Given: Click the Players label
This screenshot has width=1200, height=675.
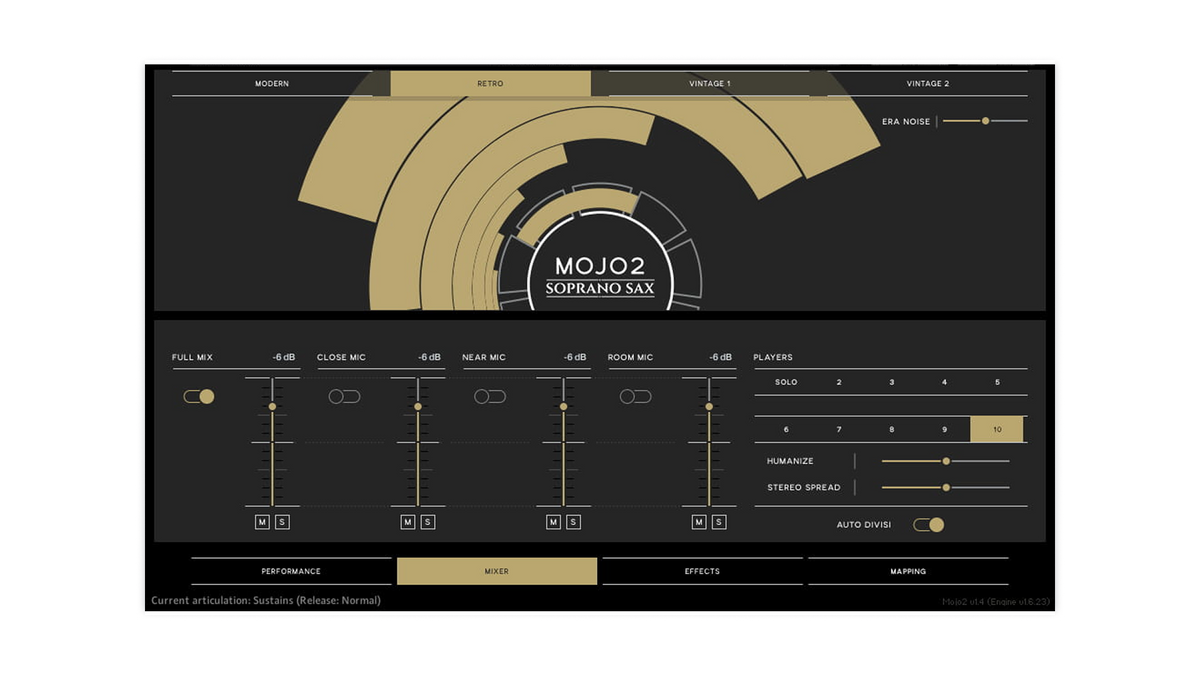Looking at the screenshot, I should (773, 357).
